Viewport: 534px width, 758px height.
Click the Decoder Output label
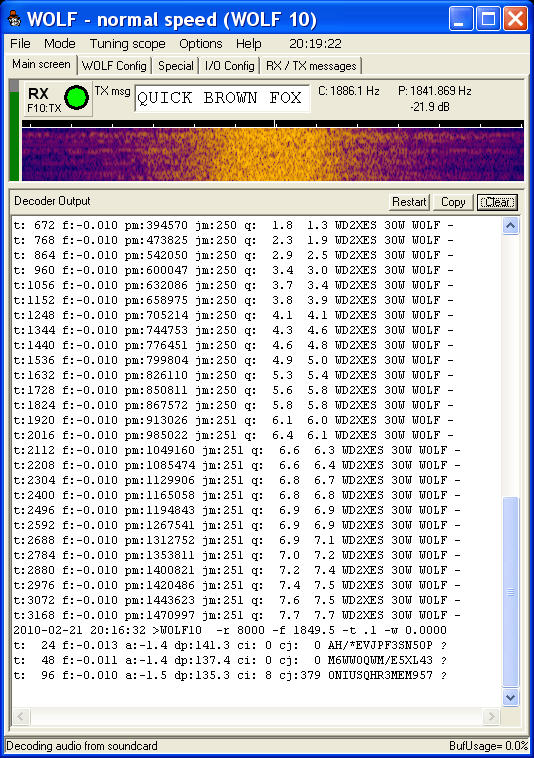pyautogui.click(x=52, y=201)
